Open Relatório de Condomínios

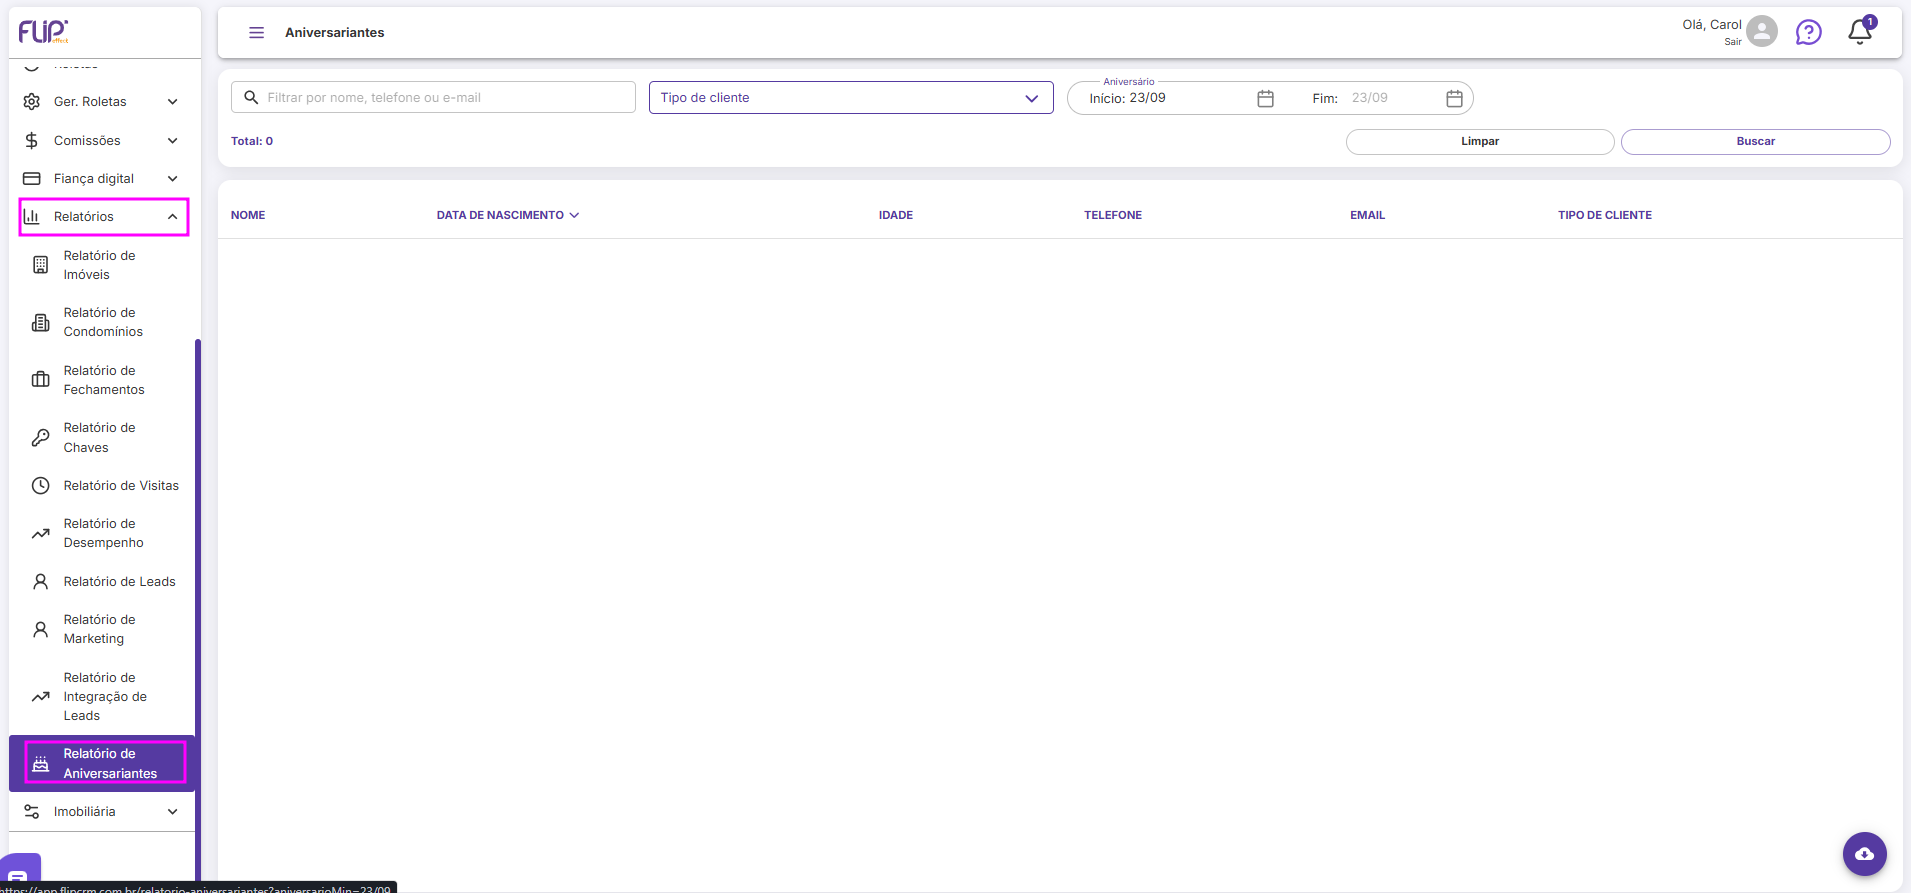click(102, 322)
